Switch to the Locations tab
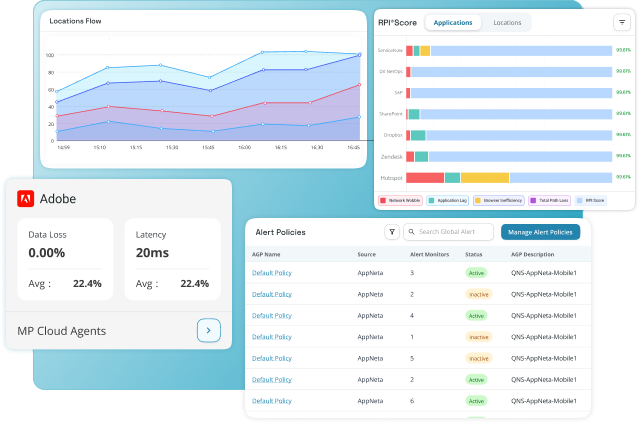639x425 pixels. tap(507, 22)
